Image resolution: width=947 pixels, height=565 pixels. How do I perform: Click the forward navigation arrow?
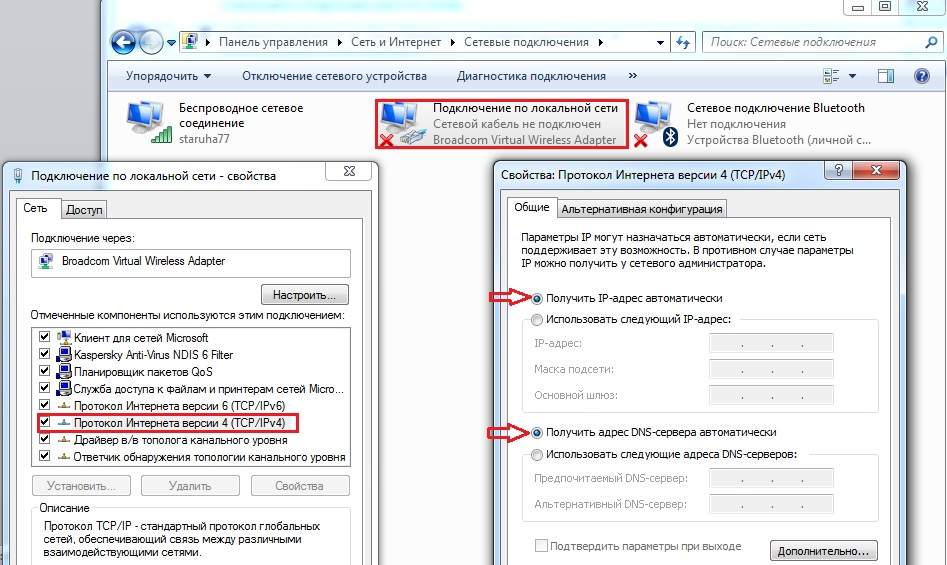tap(151, 42)
